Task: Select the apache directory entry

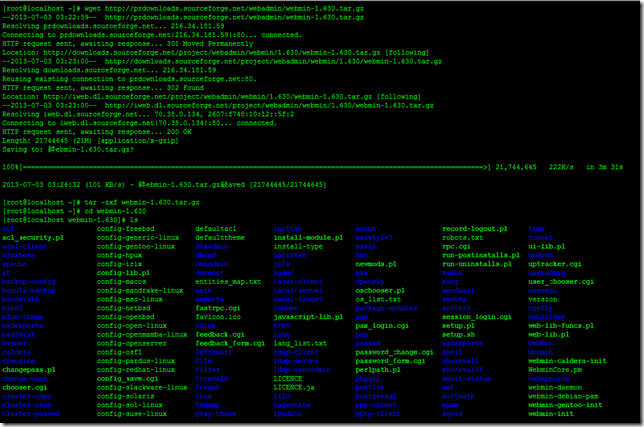Action: tap(14, 264)
